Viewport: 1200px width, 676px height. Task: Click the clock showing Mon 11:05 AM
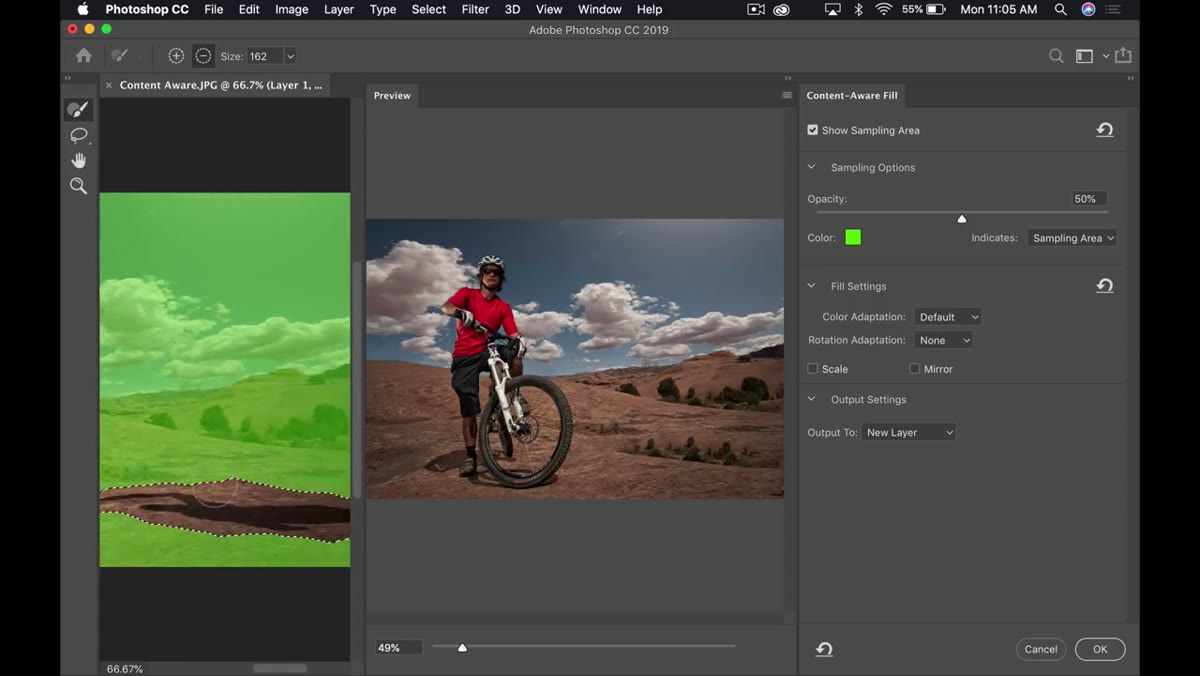click(998, 9)
